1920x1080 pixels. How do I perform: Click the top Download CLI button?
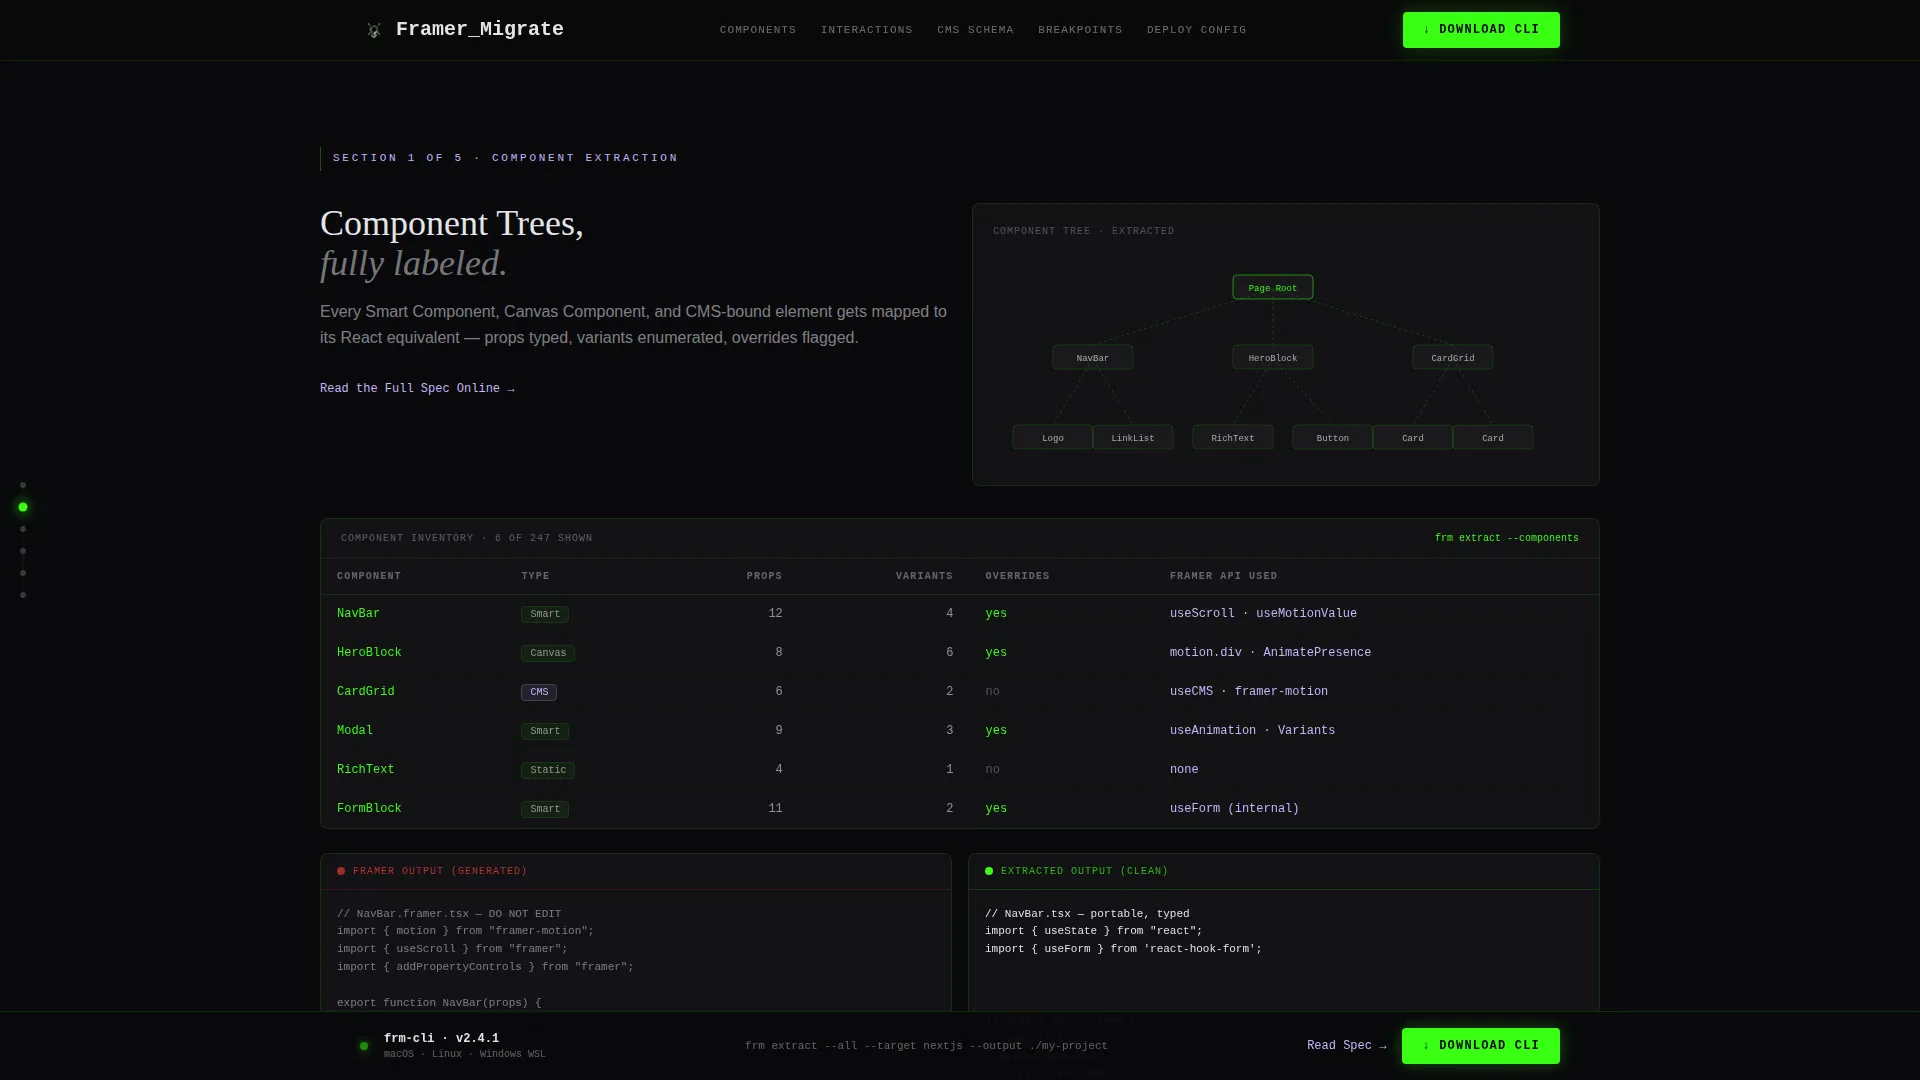1481,30
